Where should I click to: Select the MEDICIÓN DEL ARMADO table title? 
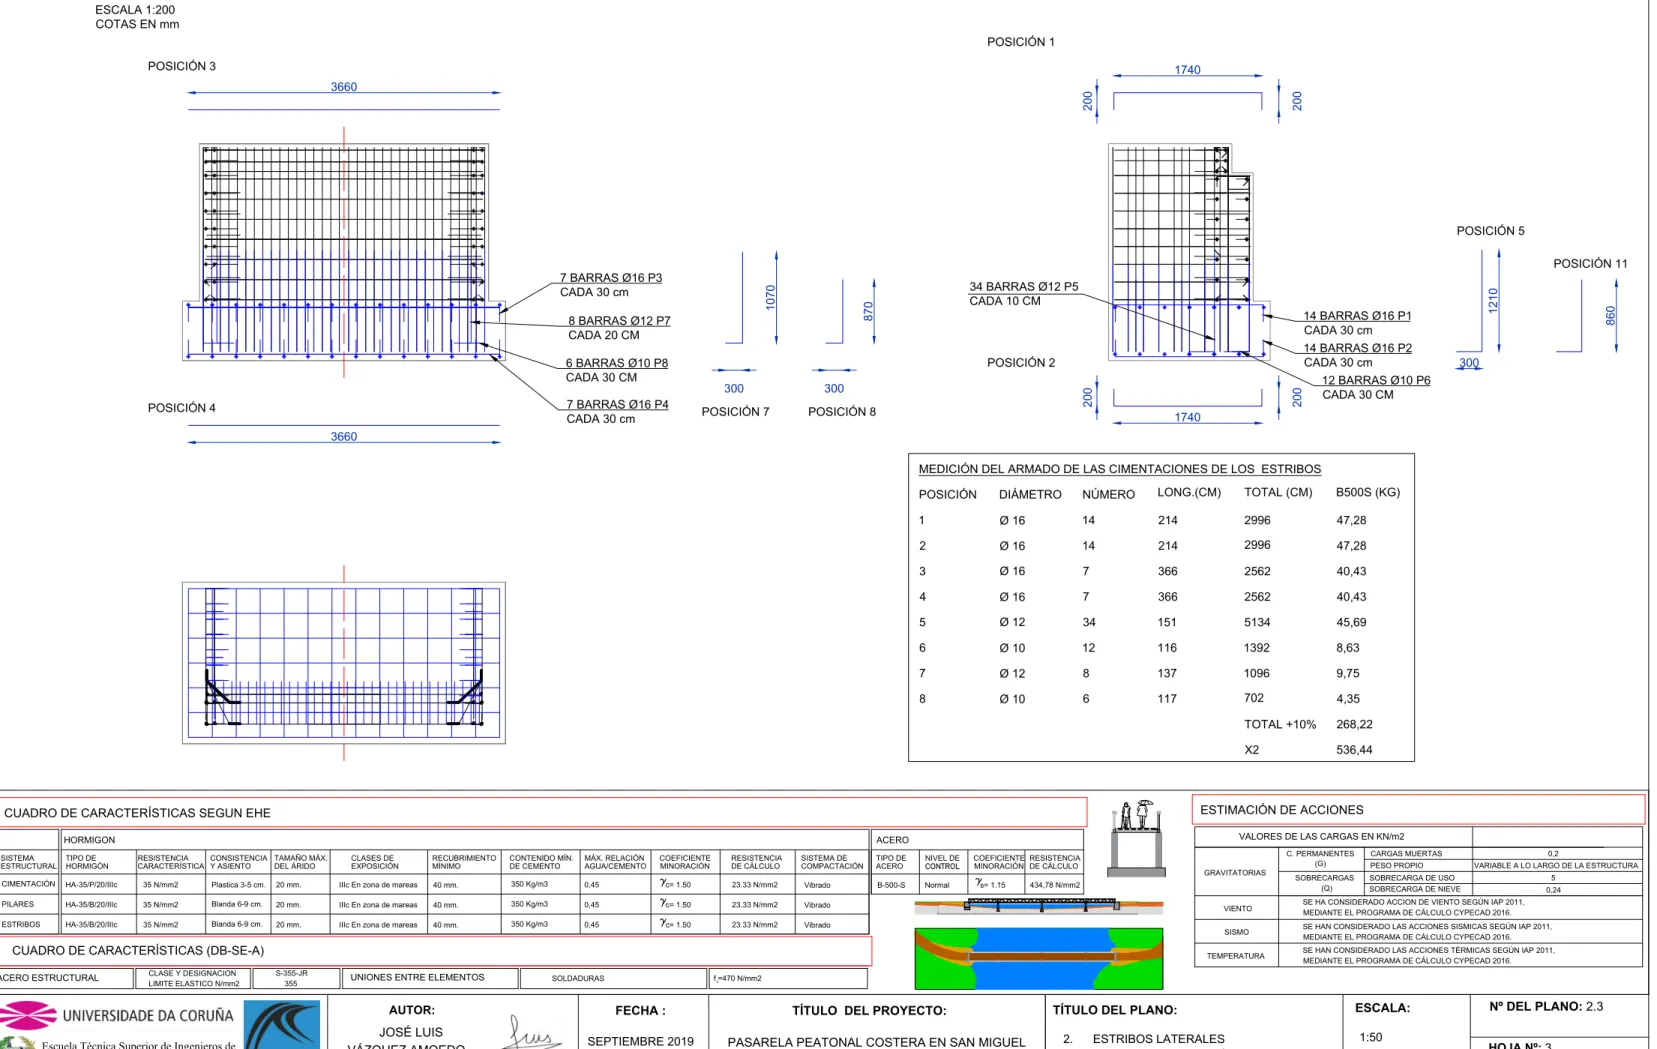(x=1120, y=469)
